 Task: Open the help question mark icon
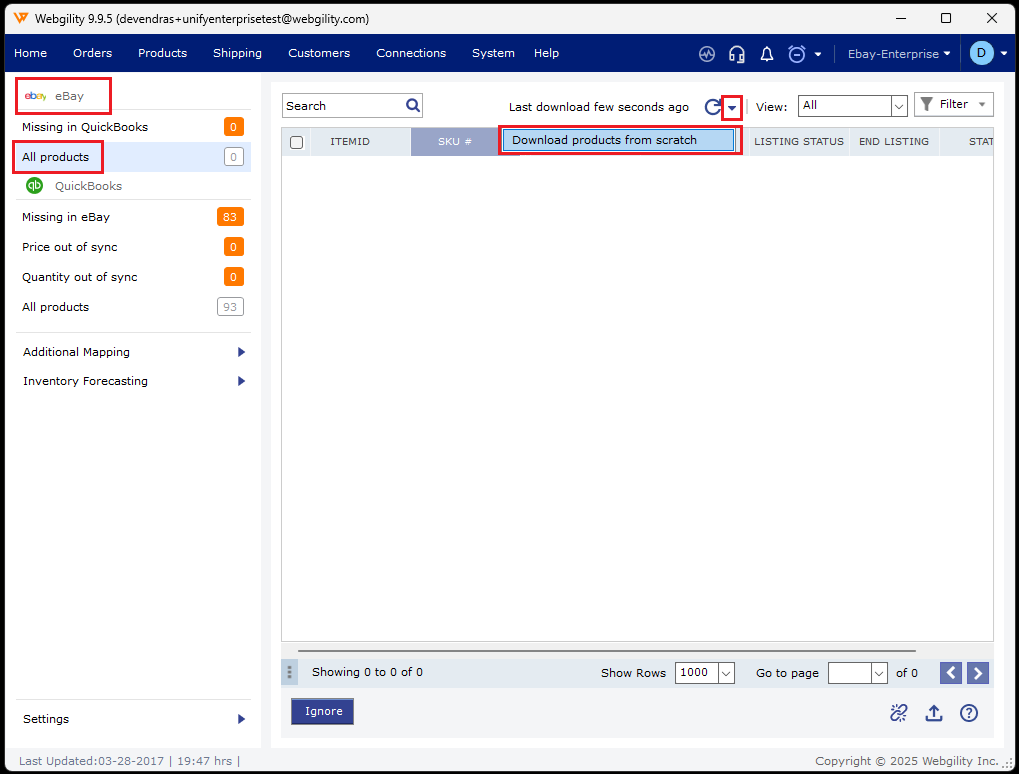pos(968,713)
